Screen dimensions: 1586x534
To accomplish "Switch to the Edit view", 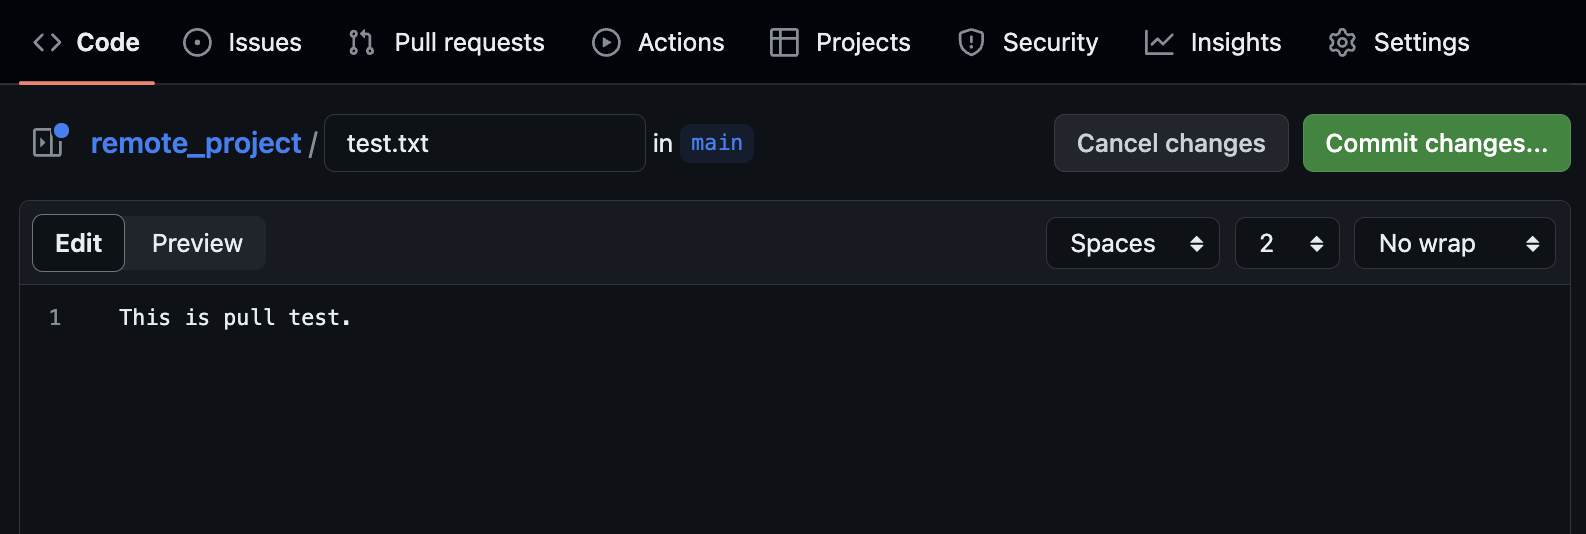I will click(x=79, y=243).
